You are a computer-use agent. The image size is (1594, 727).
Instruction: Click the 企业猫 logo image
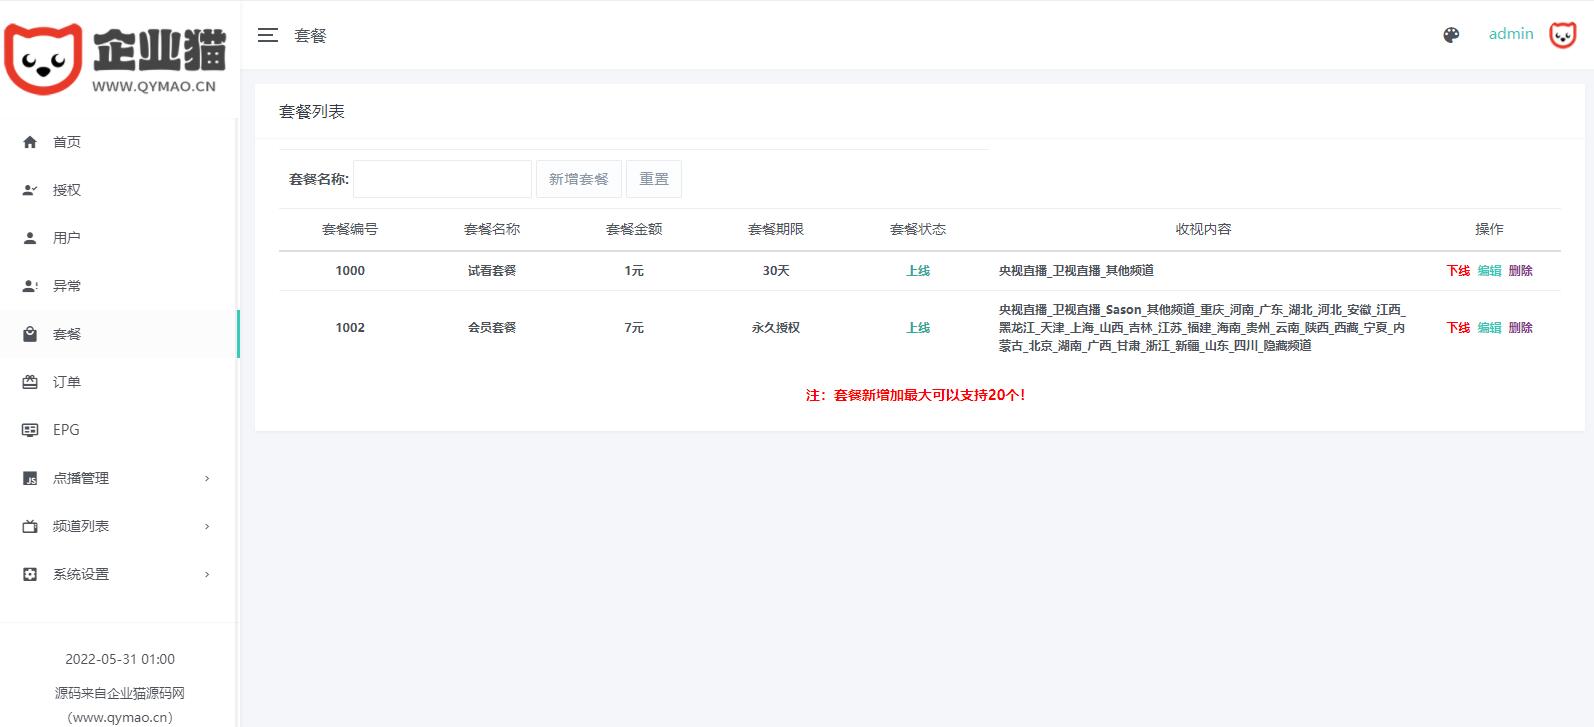(115, 60)
